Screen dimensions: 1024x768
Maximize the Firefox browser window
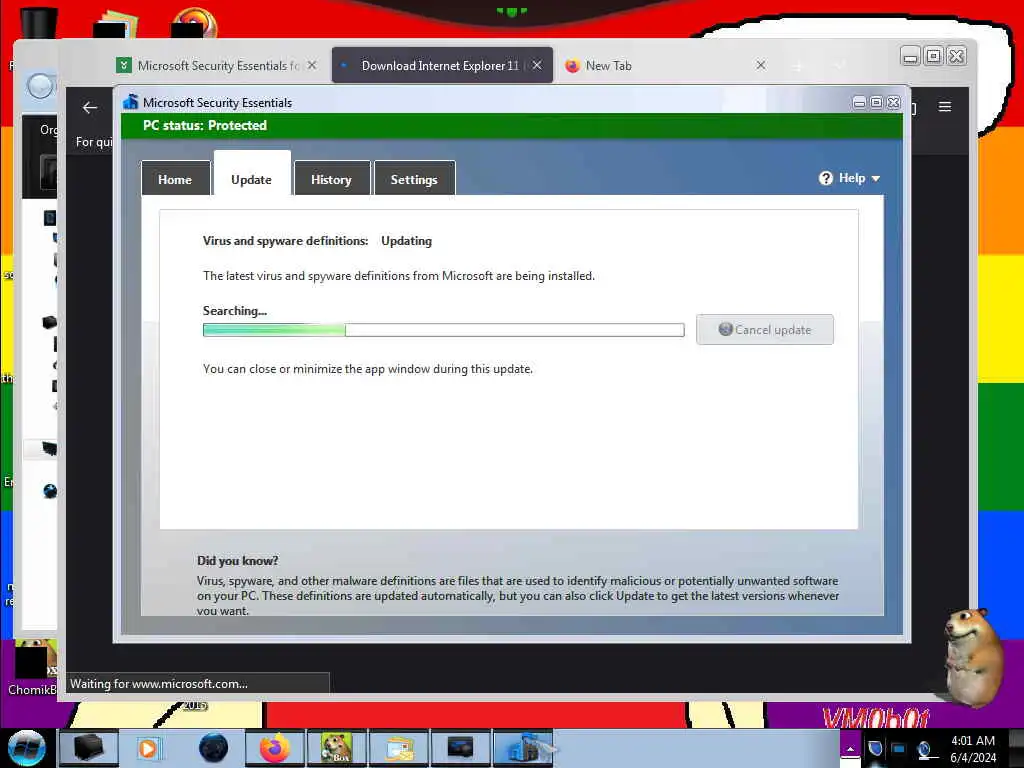point(933,57)
